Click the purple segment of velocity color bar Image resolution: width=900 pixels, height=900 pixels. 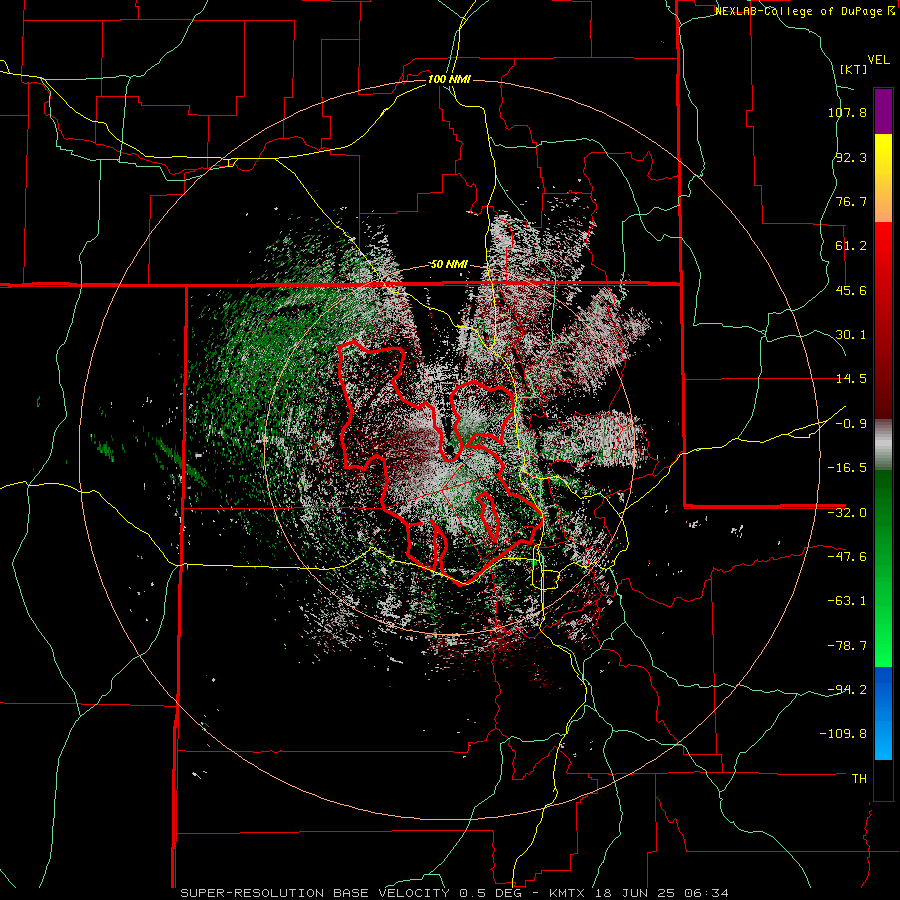883,111
